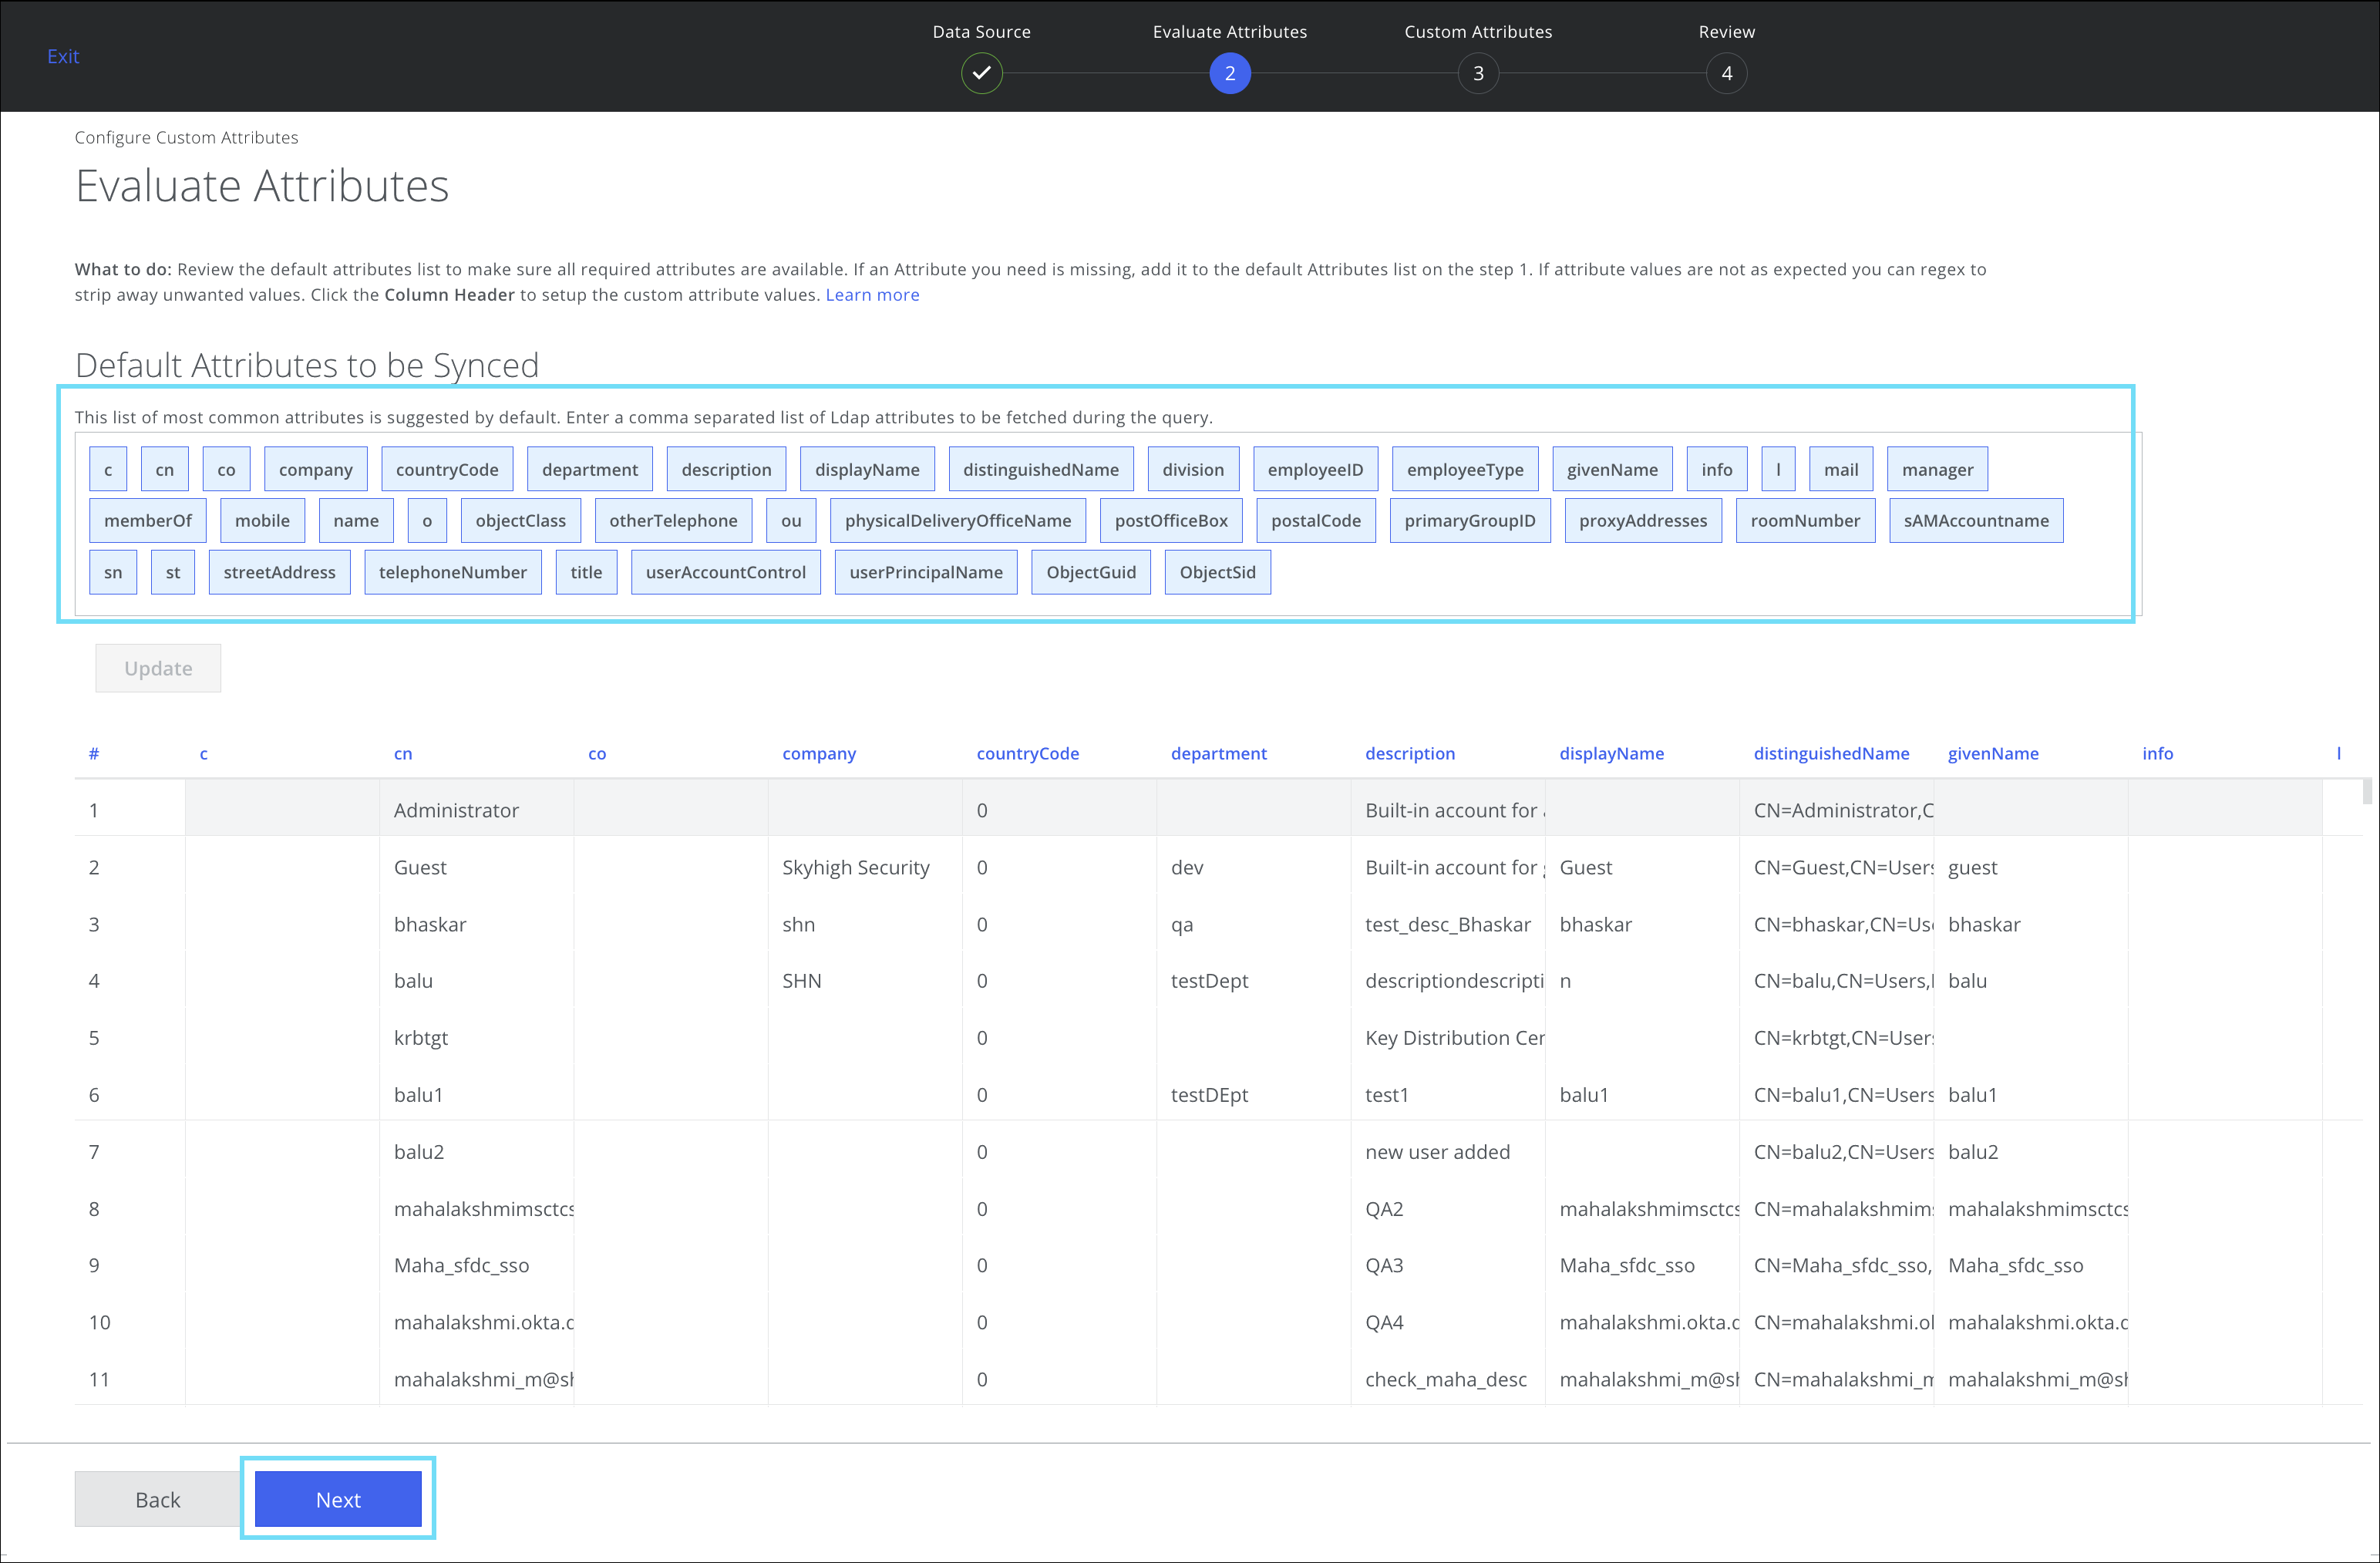Jump to step 4 Review circle
This screenshot has height=1563, width=2380.
[1725, 73]
